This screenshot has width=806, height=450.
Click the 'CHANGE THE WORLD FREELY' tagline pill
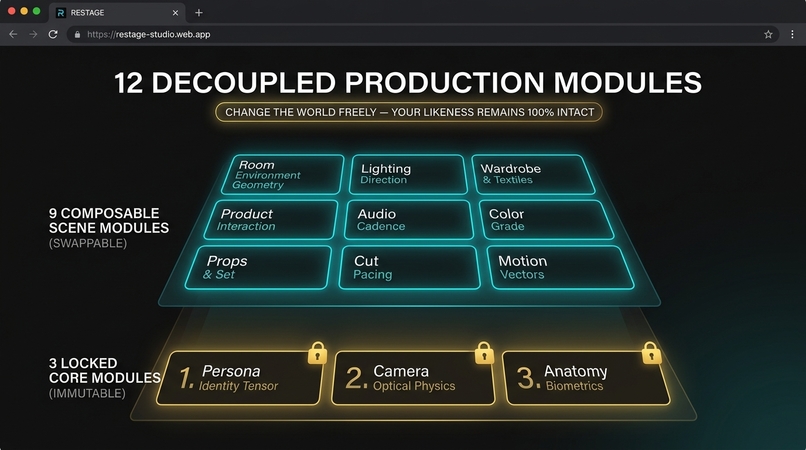[x=409, y=112]
